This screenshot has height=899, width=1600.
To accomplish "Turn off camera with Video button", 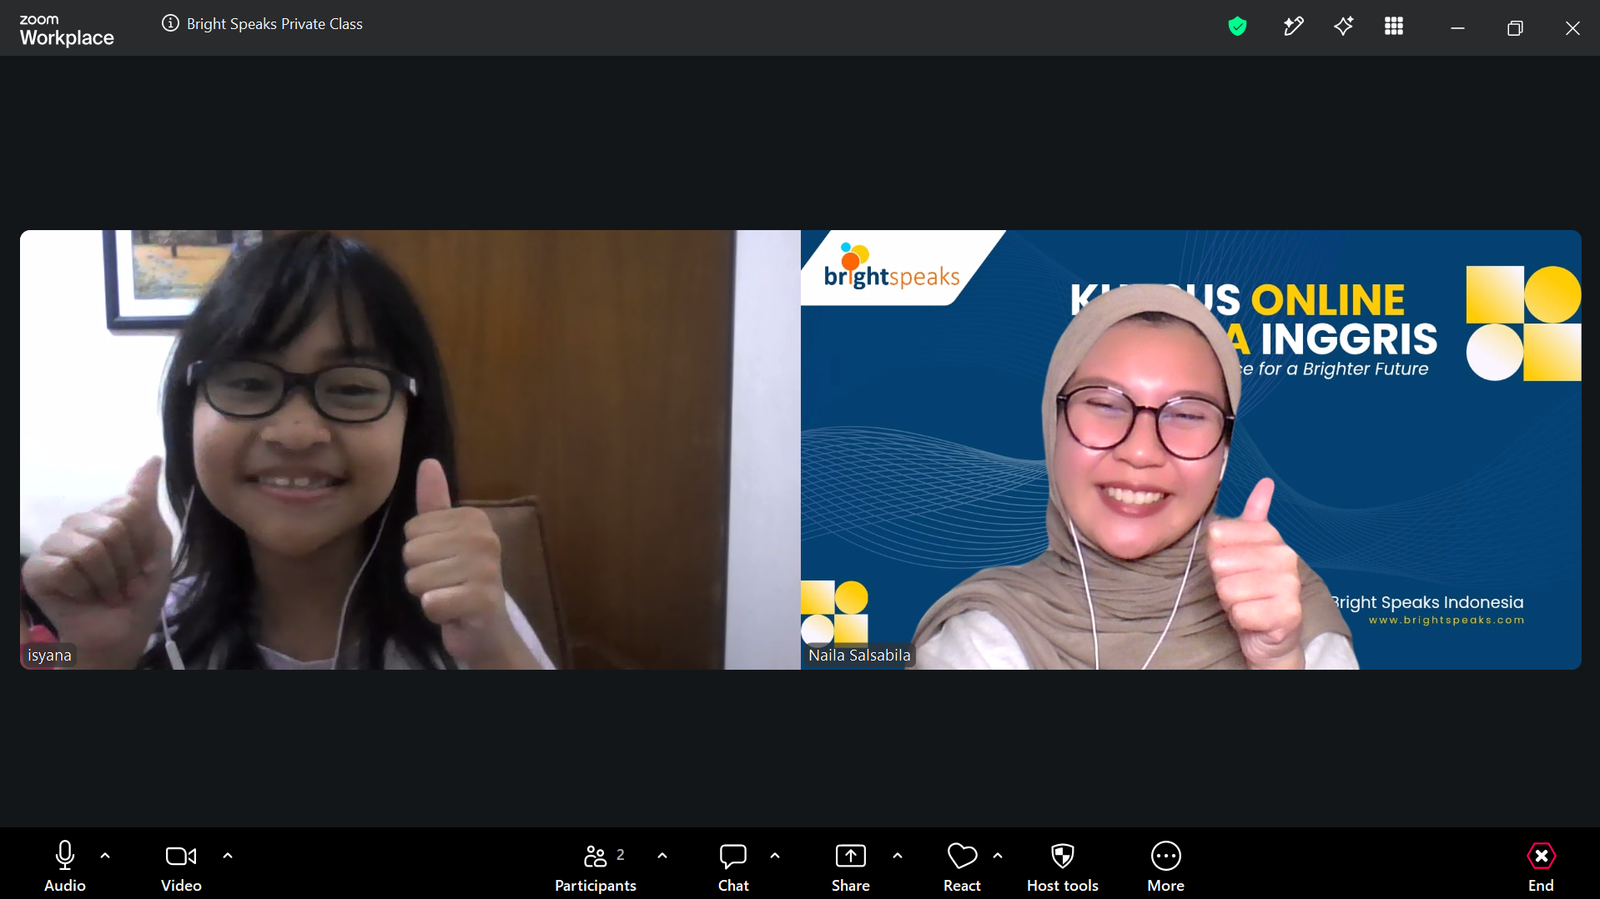I will pyautogui.click(x=181, y=866).
